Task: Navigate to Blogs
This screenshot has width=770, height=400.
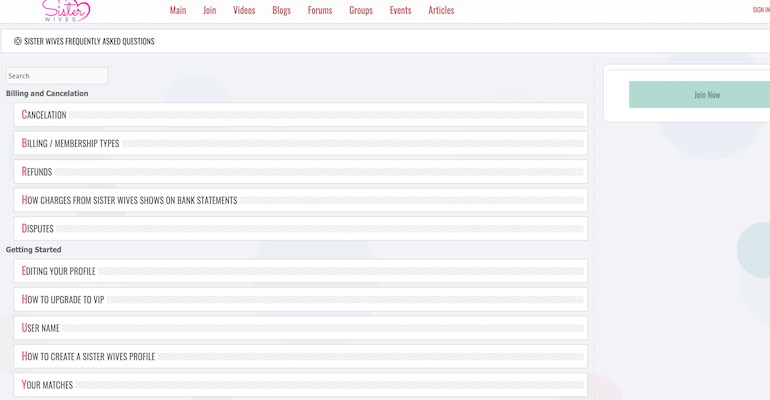Action: click(281, 11)
